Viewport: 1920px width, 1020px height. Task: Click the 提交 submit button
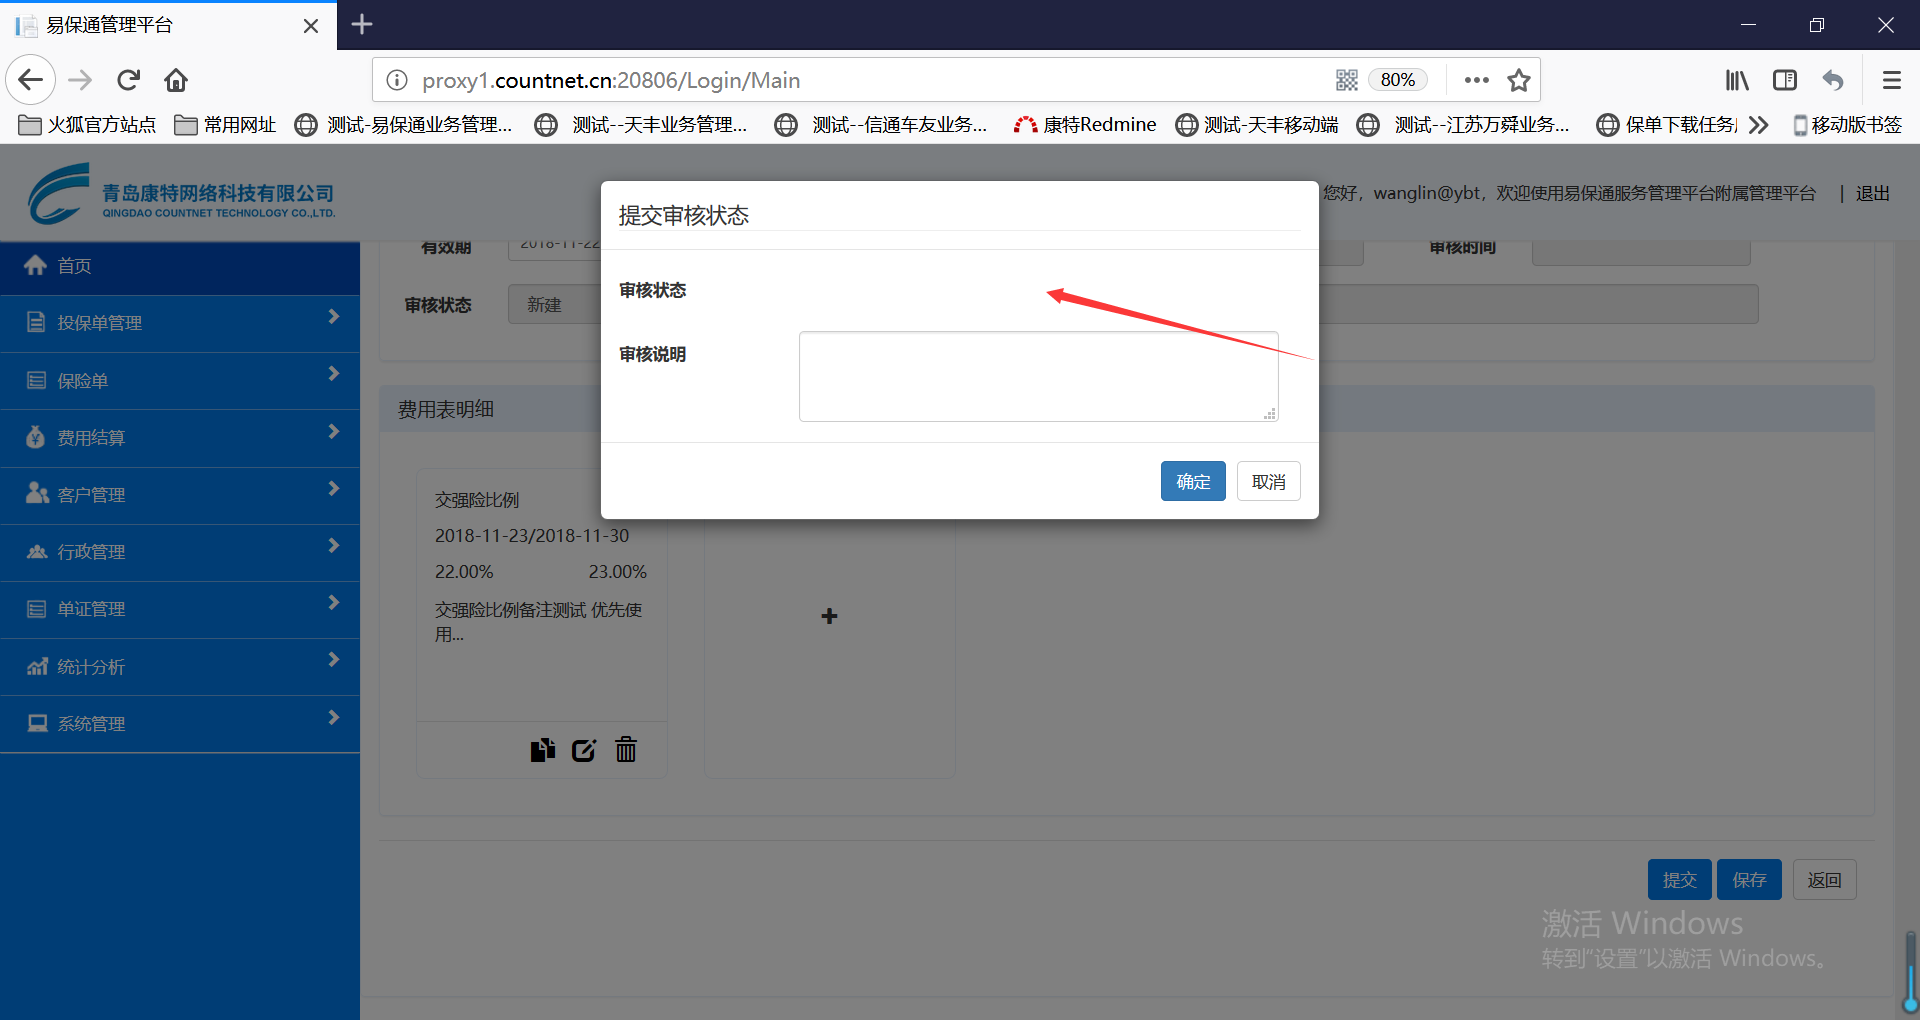pos(1680,880)
